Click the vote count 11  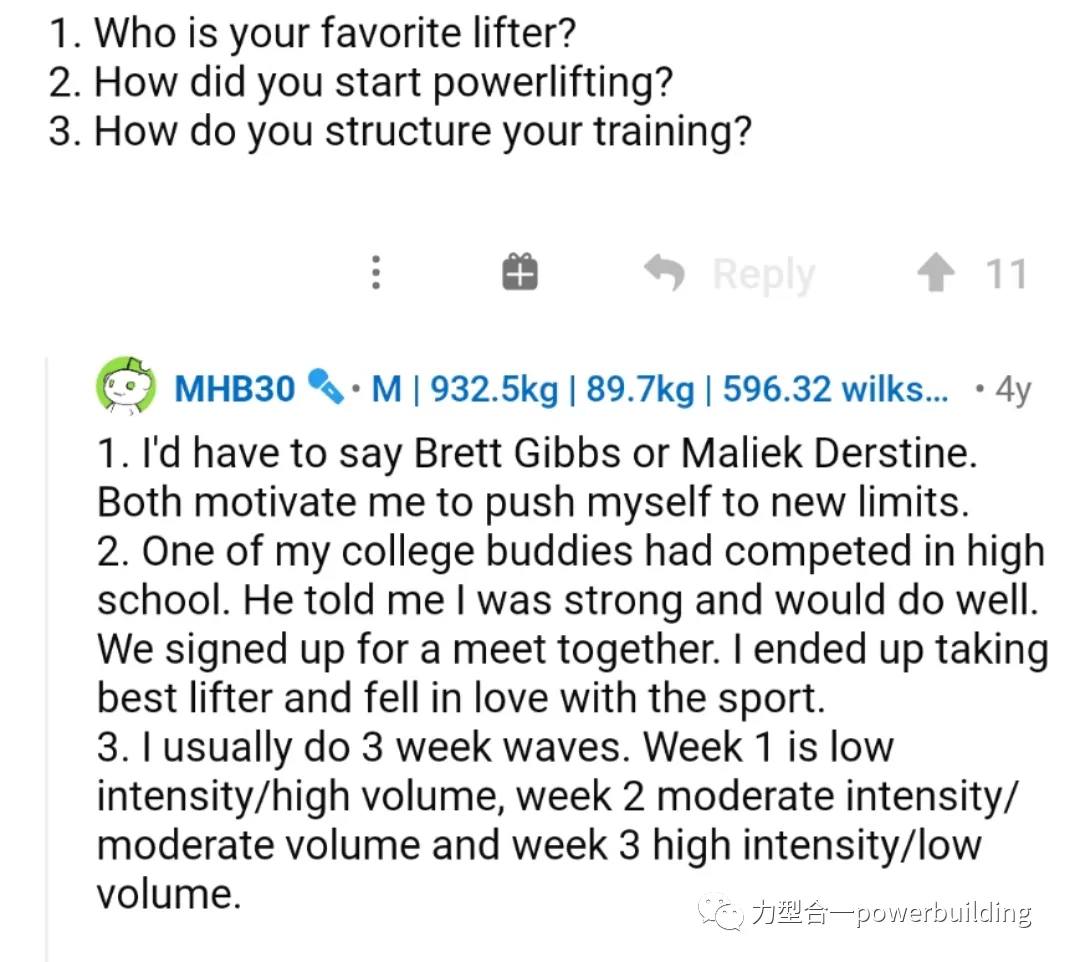[1006, 273]
